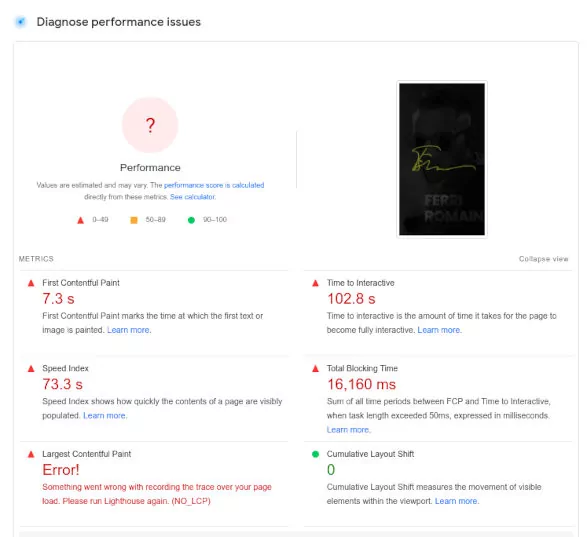Image resolution: width=587 pixels, height=537 pixels.
Task: Click the green circle 90–100 legend marker
Action: pyautogui.click(x=191, y=220)
